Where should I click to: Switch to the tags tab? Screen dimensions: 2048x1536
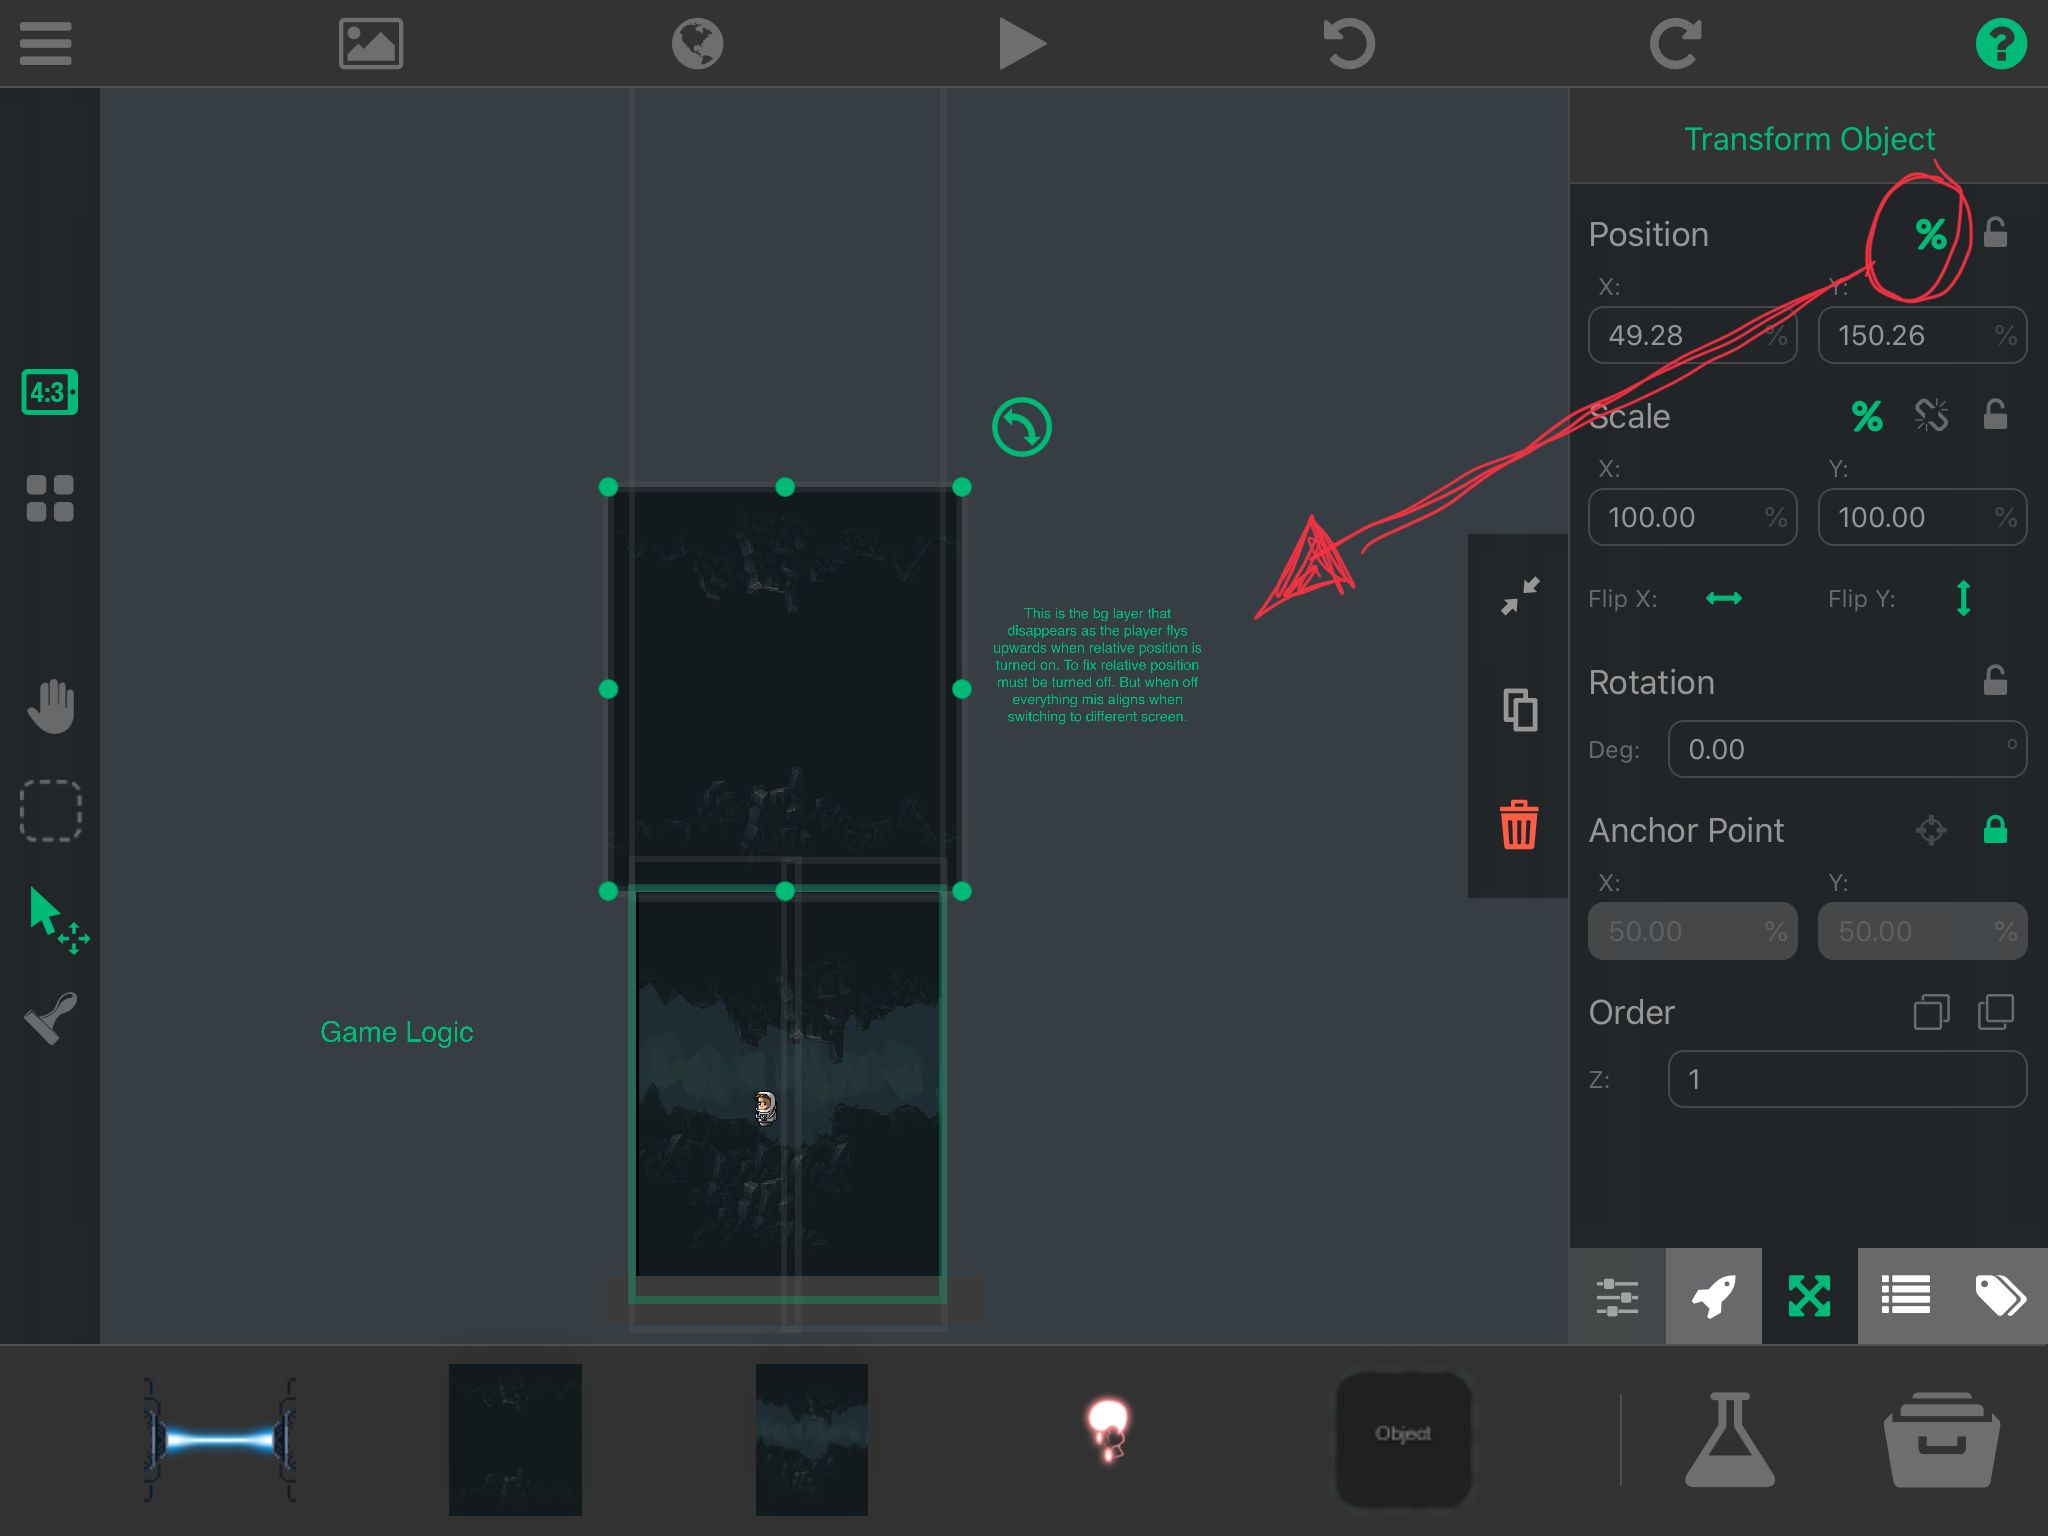[2000, 1296]
